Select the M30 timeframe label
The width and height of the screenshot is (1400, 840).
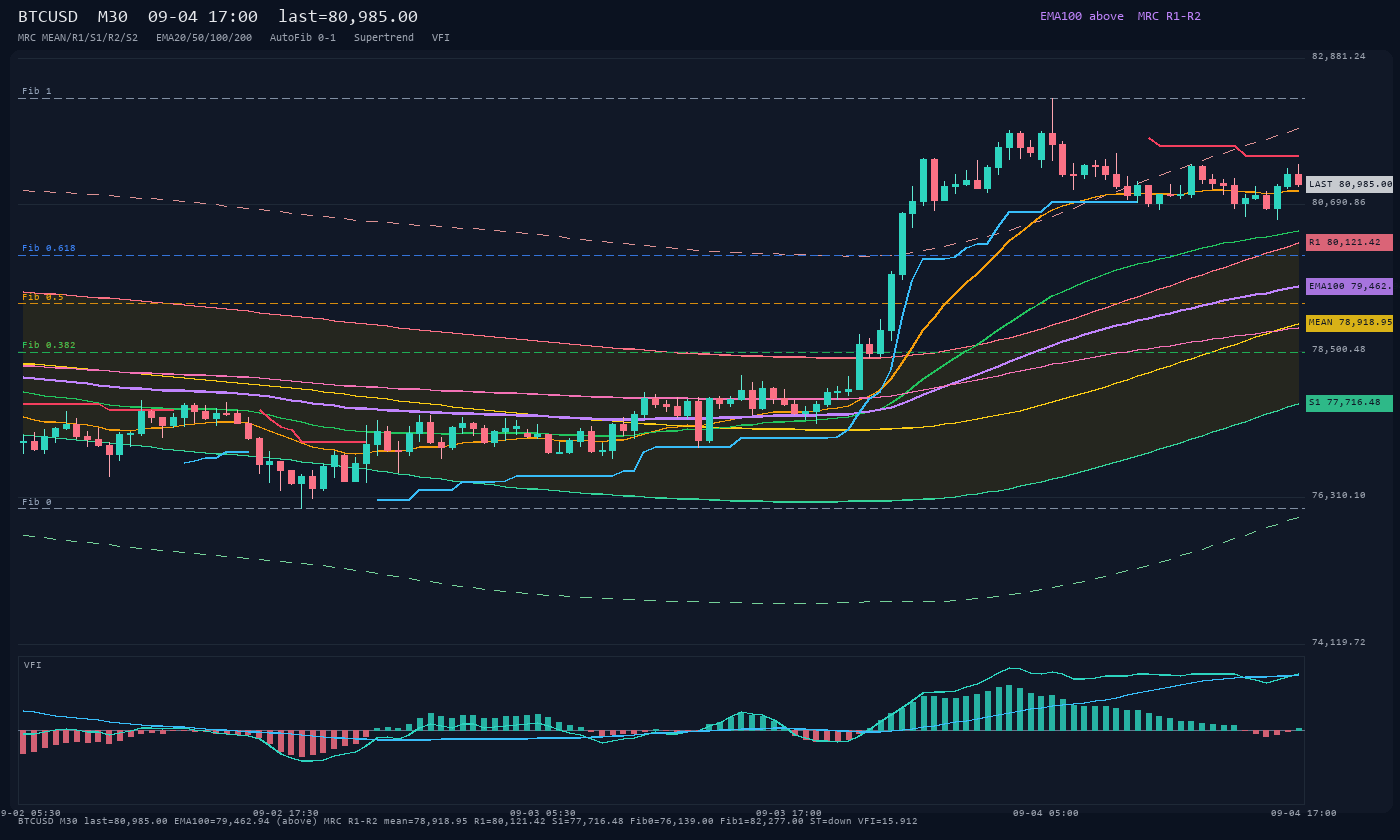click(x=112, y=17)
